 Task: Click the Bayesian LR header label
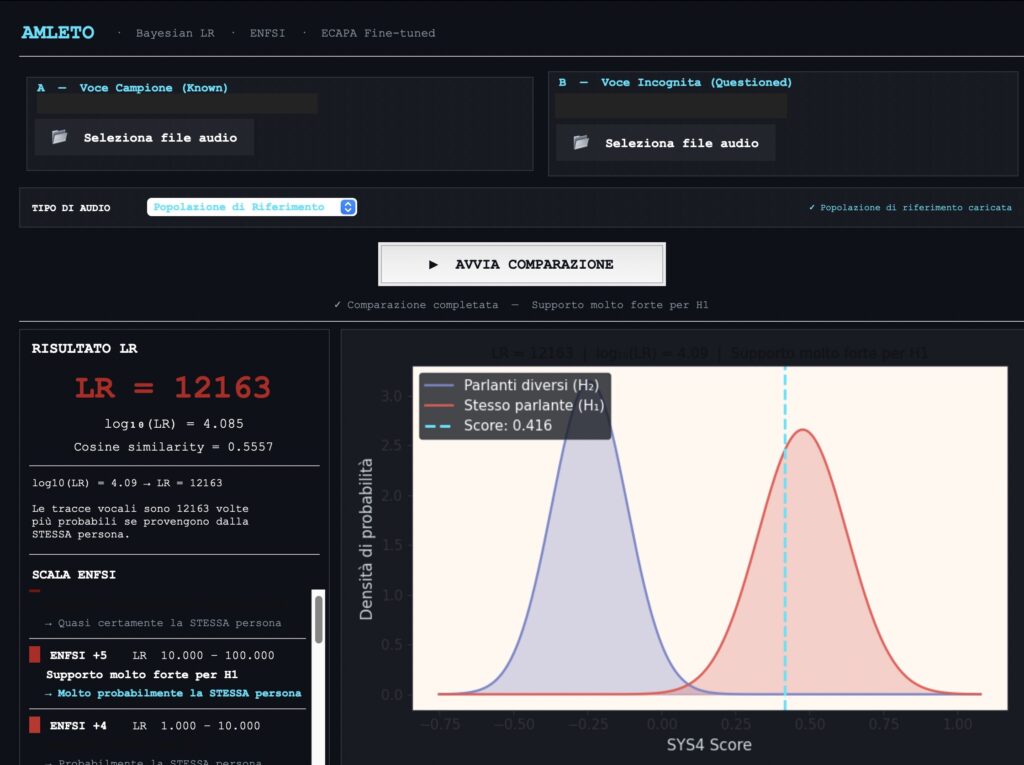pyautogui.click(x=175, y=33)
